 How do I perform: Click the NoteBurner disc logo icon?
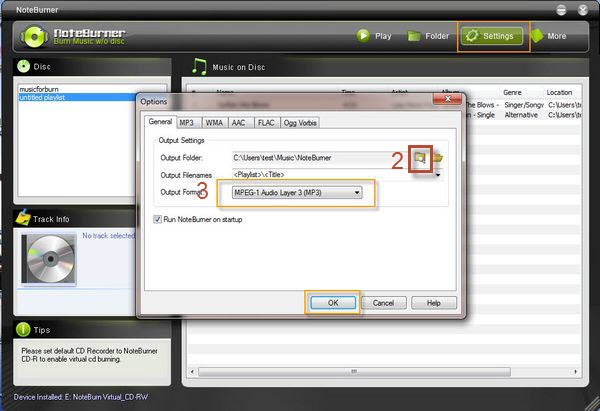[34, 37]
